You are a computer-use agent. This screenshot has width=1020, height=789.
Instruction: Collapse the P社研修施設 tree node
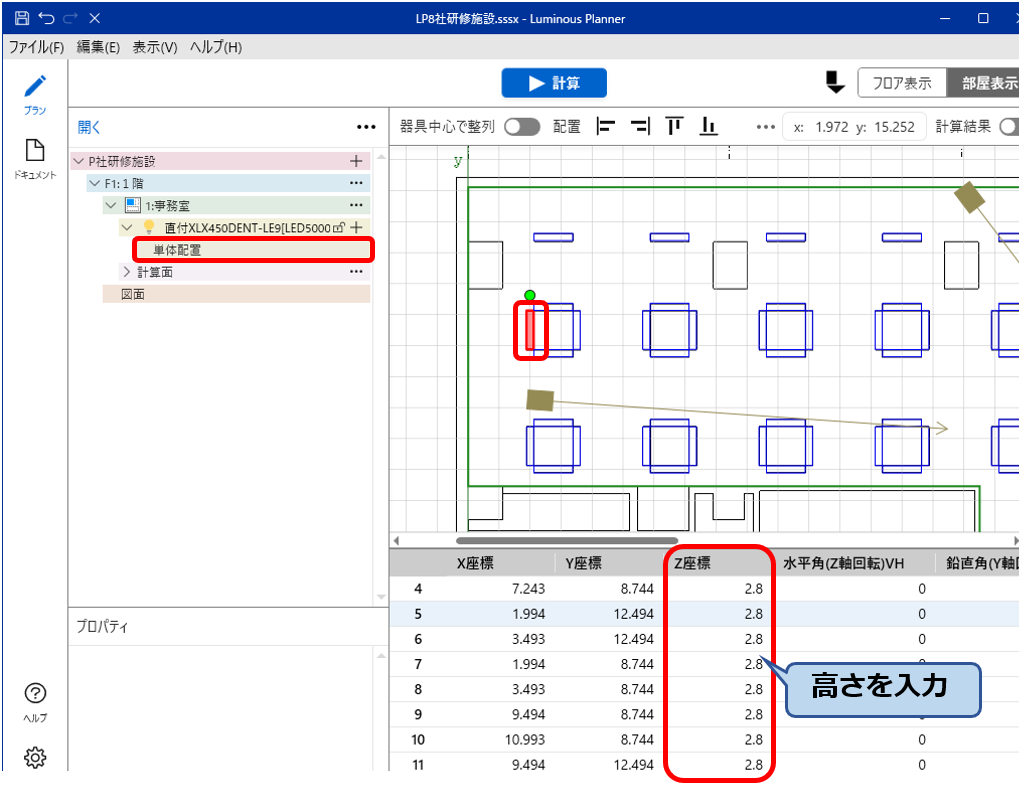79,161
